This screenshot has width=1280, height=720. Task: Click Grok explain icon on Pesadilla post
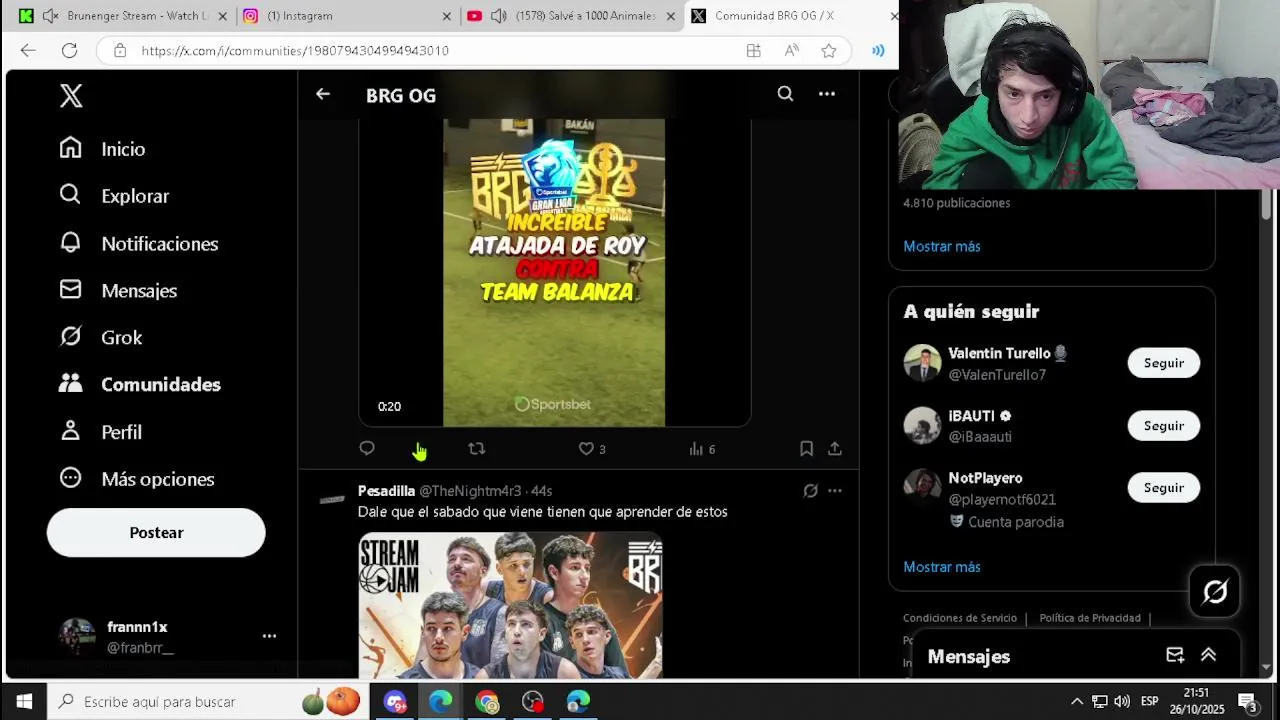point(811,491)
